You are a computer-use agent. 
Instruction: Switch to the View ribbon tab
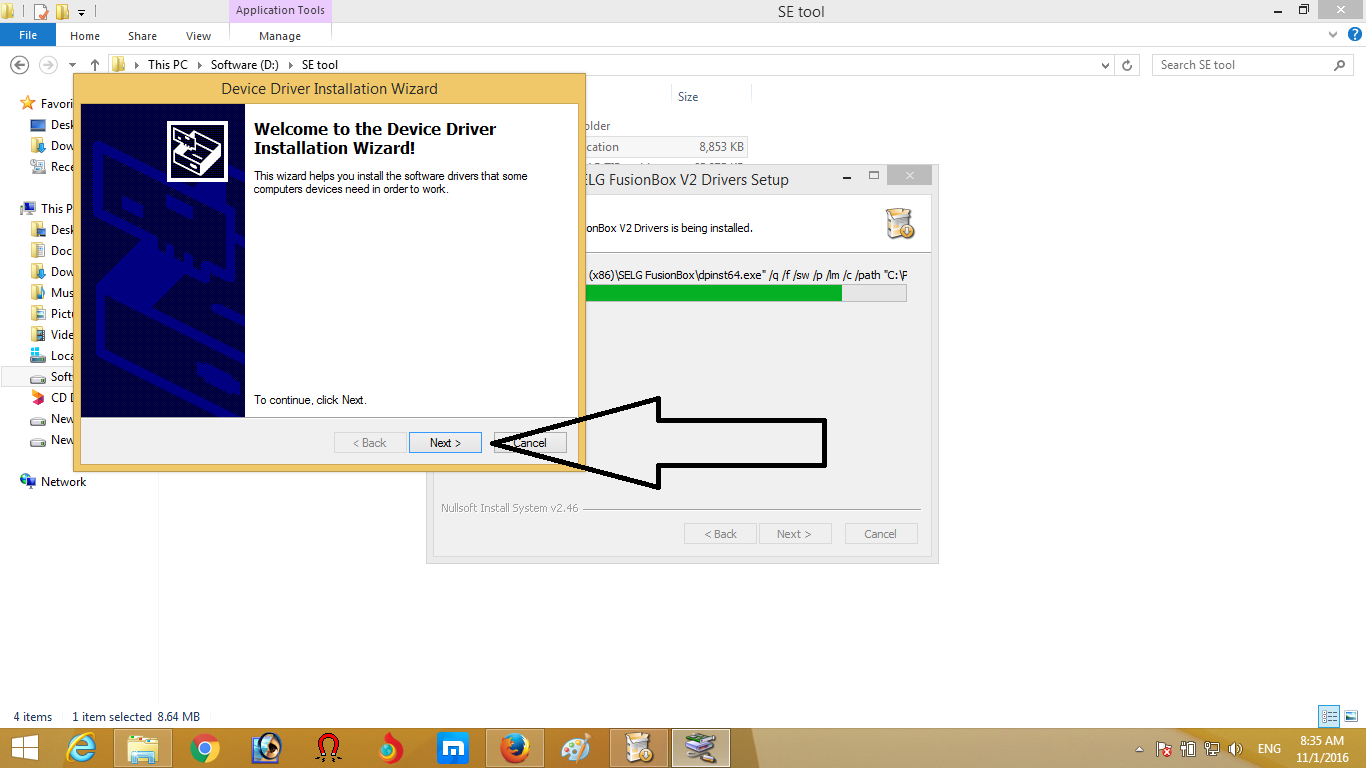(198, 35)
